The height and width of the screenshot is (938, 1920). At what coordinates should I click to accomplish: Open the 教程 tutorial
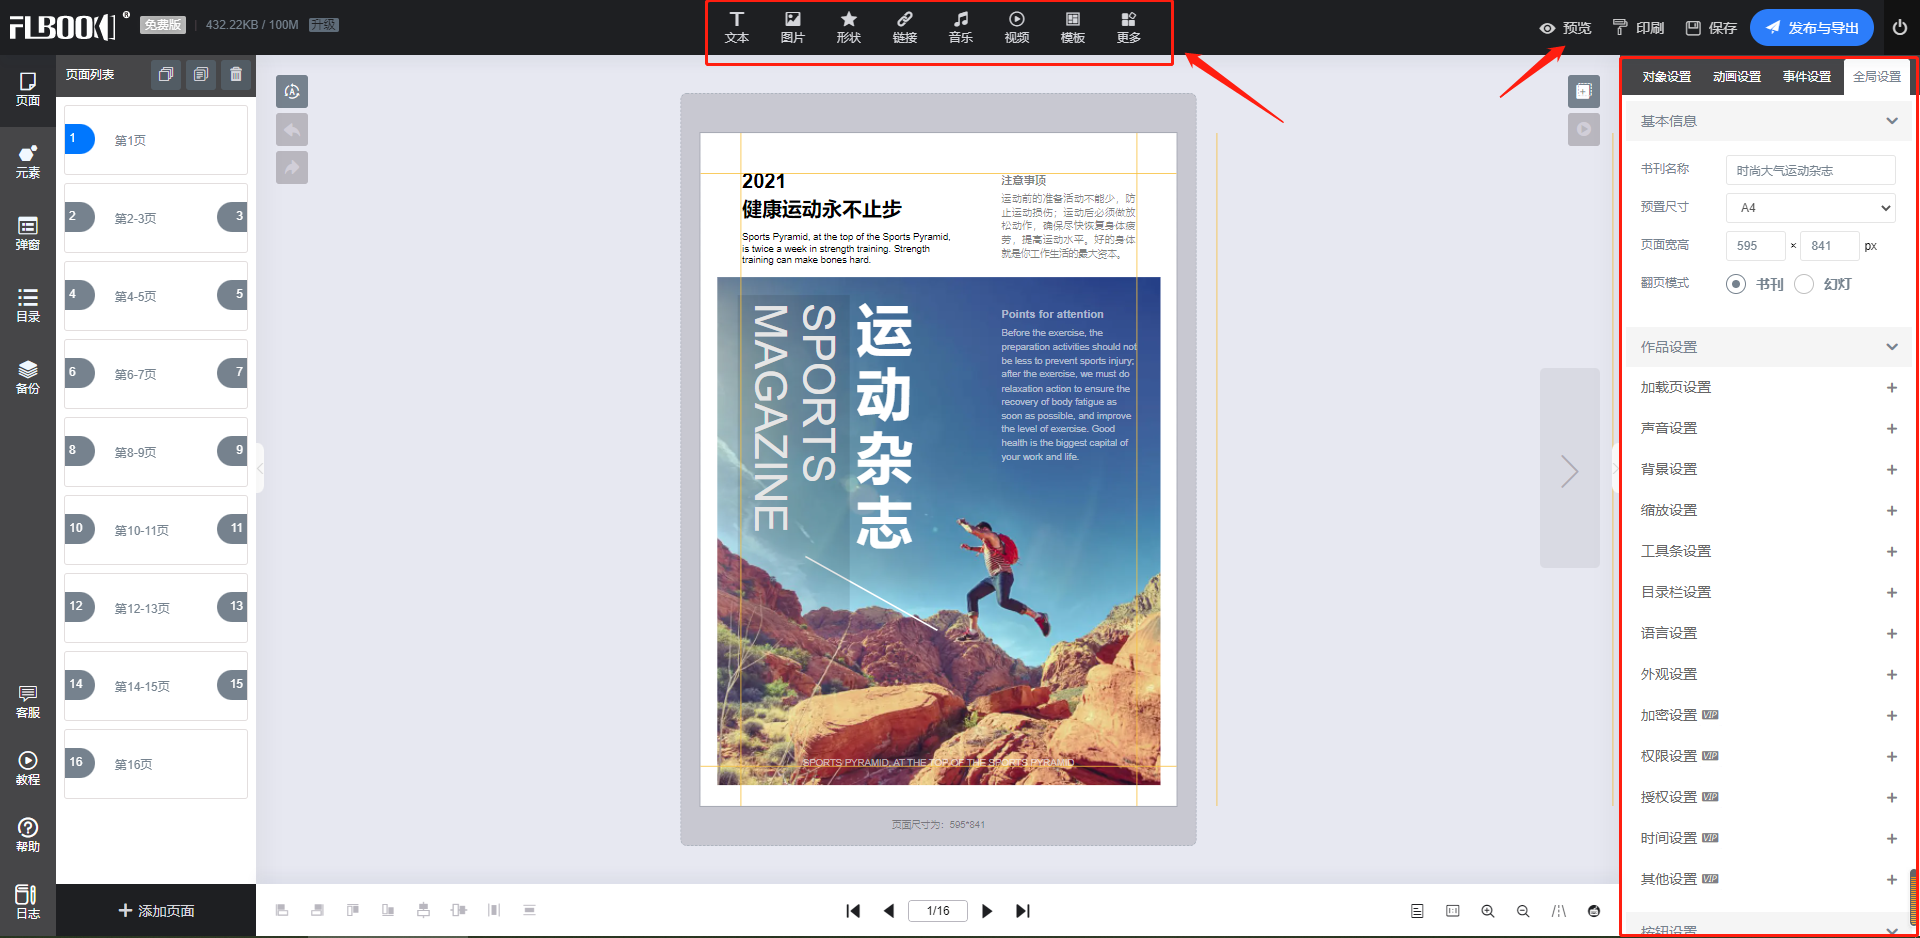coord(28,768)
